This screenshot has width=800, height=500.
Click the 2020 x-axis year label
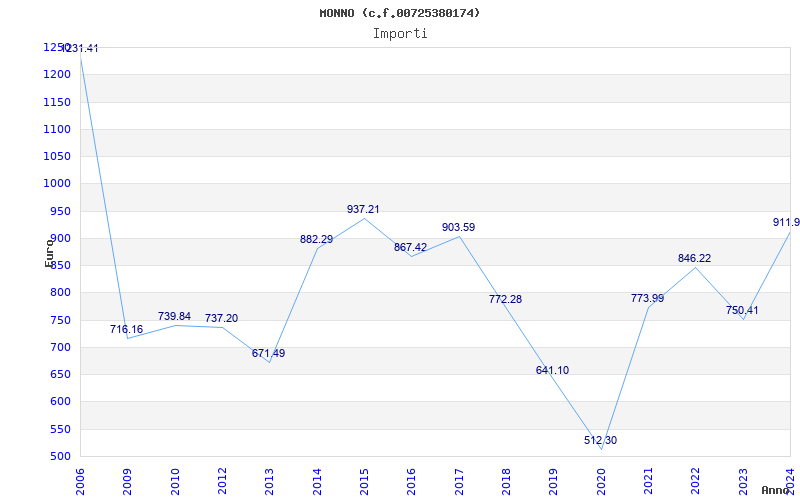(601, 481)
